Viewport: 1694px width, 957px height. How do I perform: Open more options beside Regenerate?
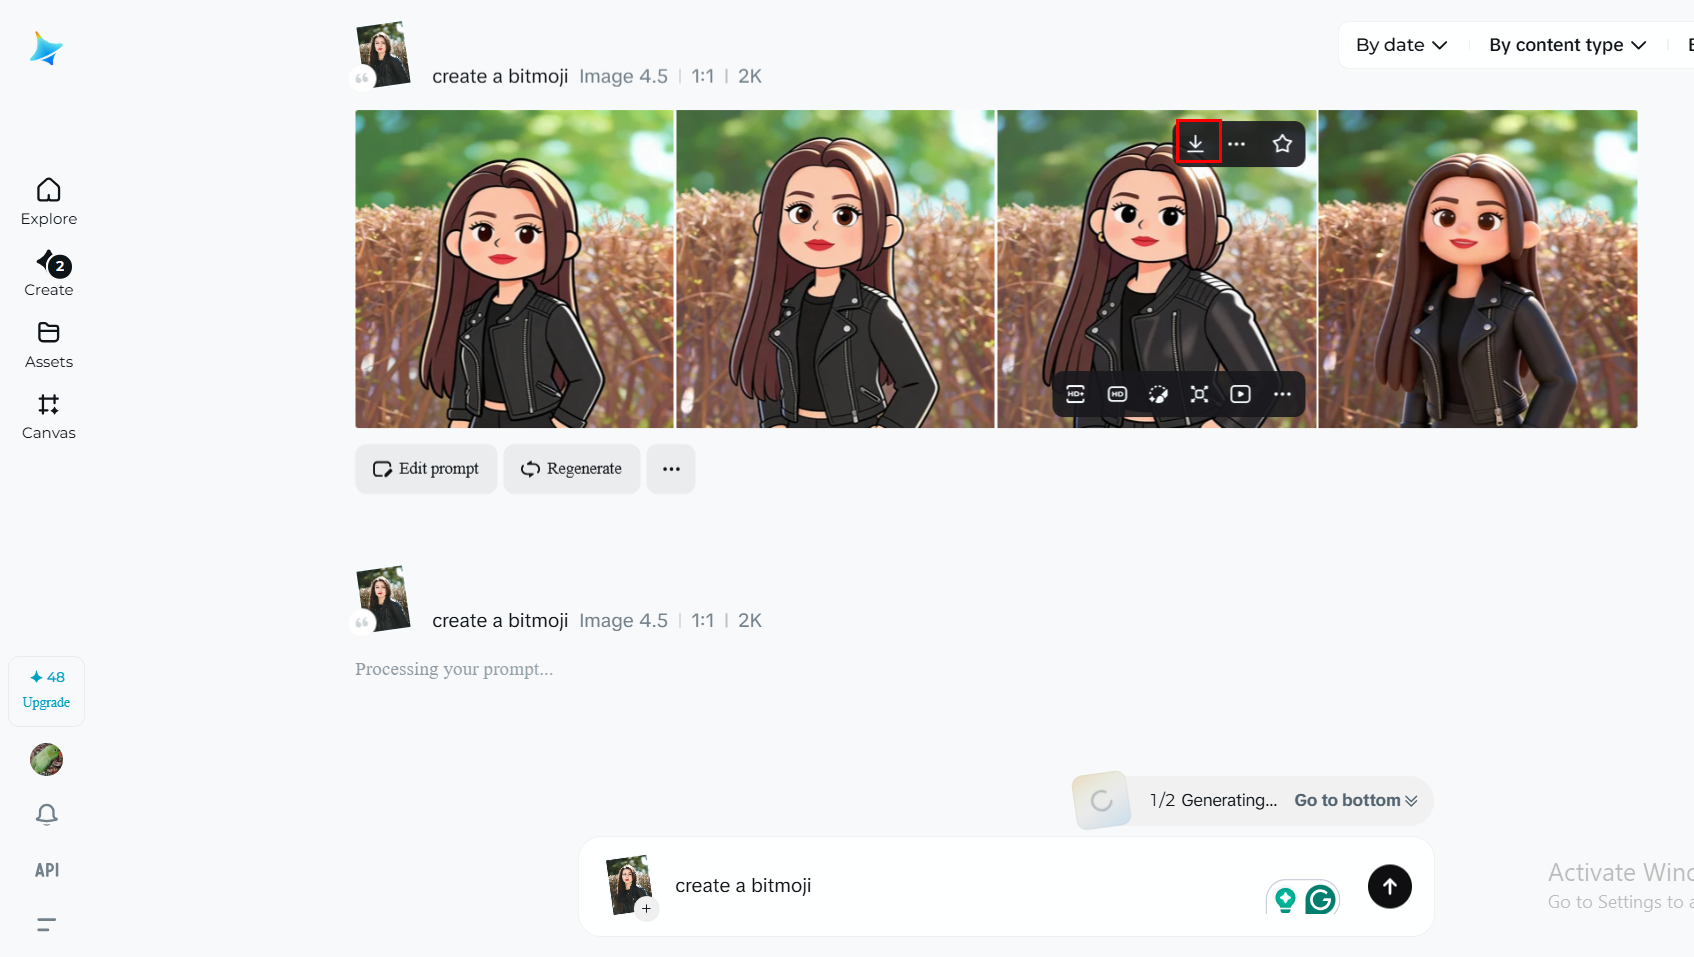(x=671, y=469)
